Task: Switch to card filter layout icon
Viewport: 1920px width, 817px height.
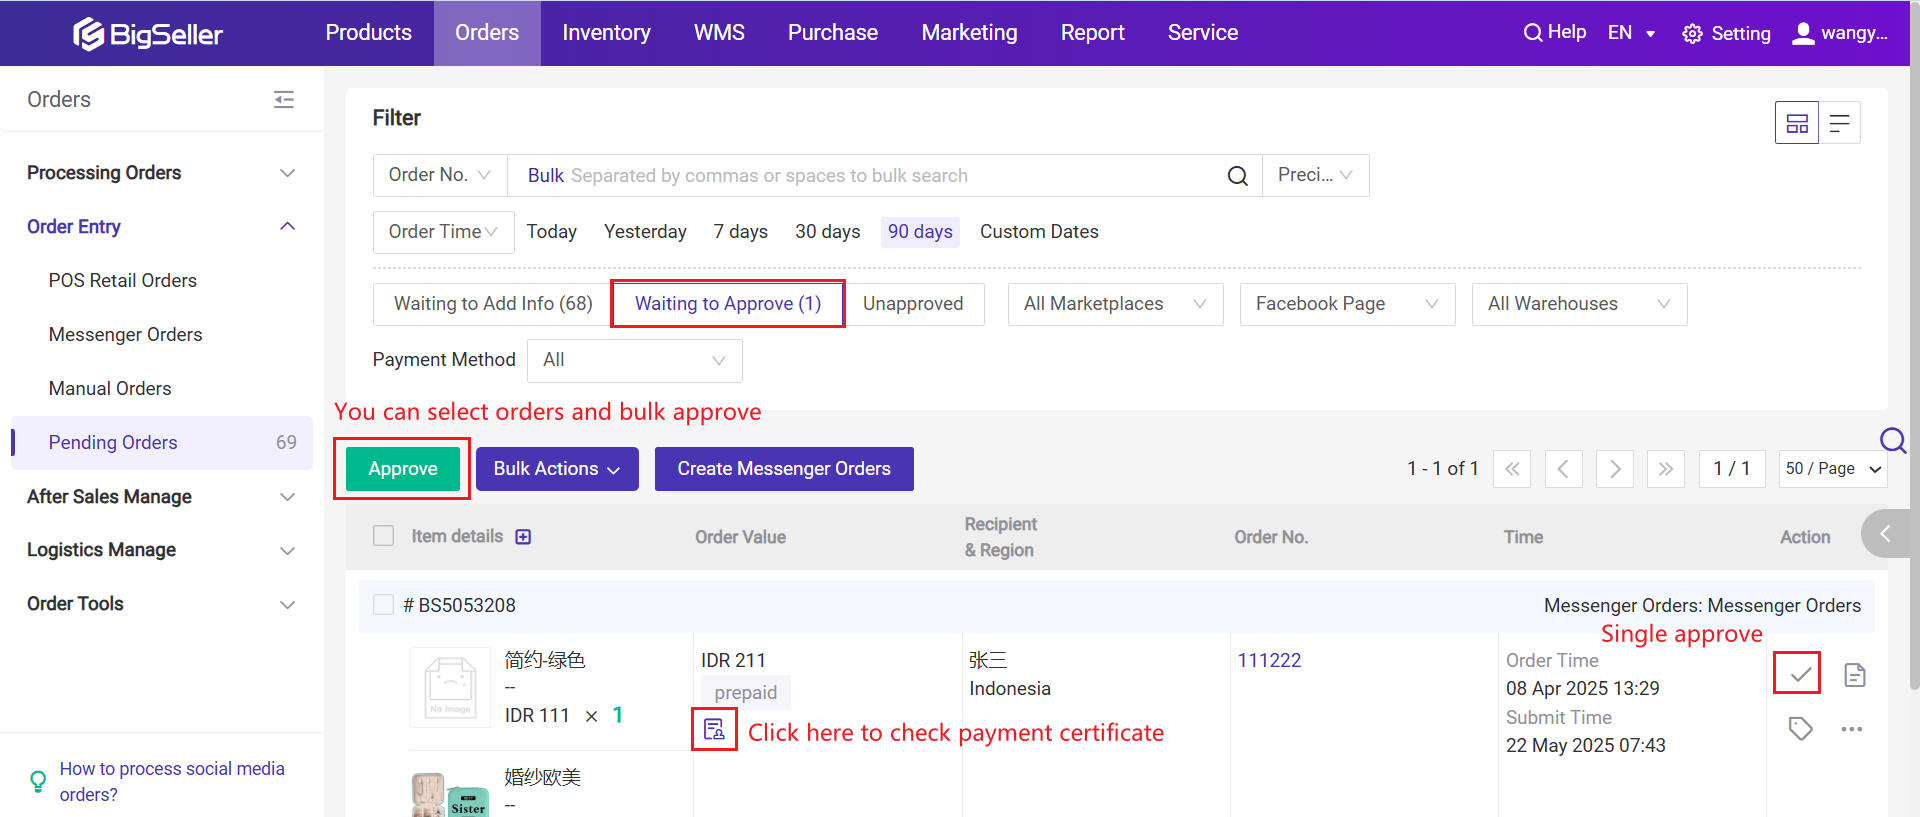Action: [1797, 123]
